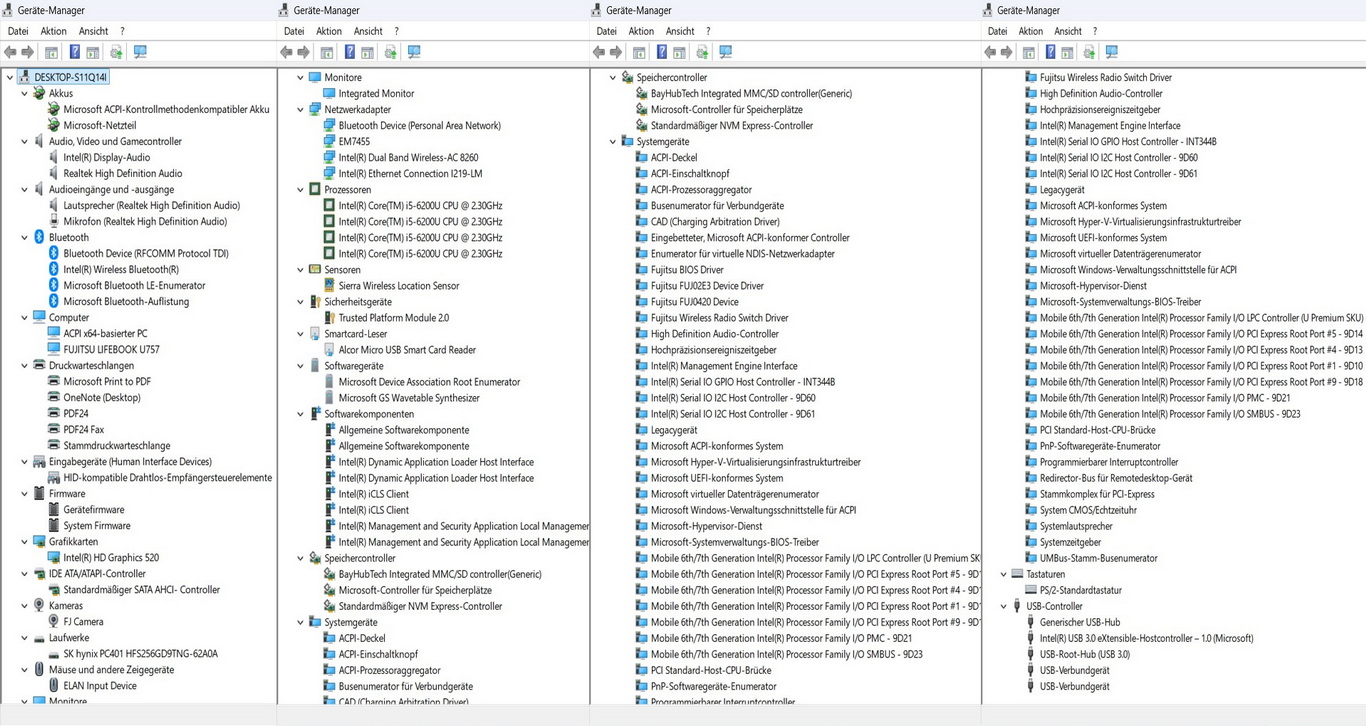
Task: Click the scan for hardware changes icon in the rightmost toolbar
Action: (x=1089, y=52)
